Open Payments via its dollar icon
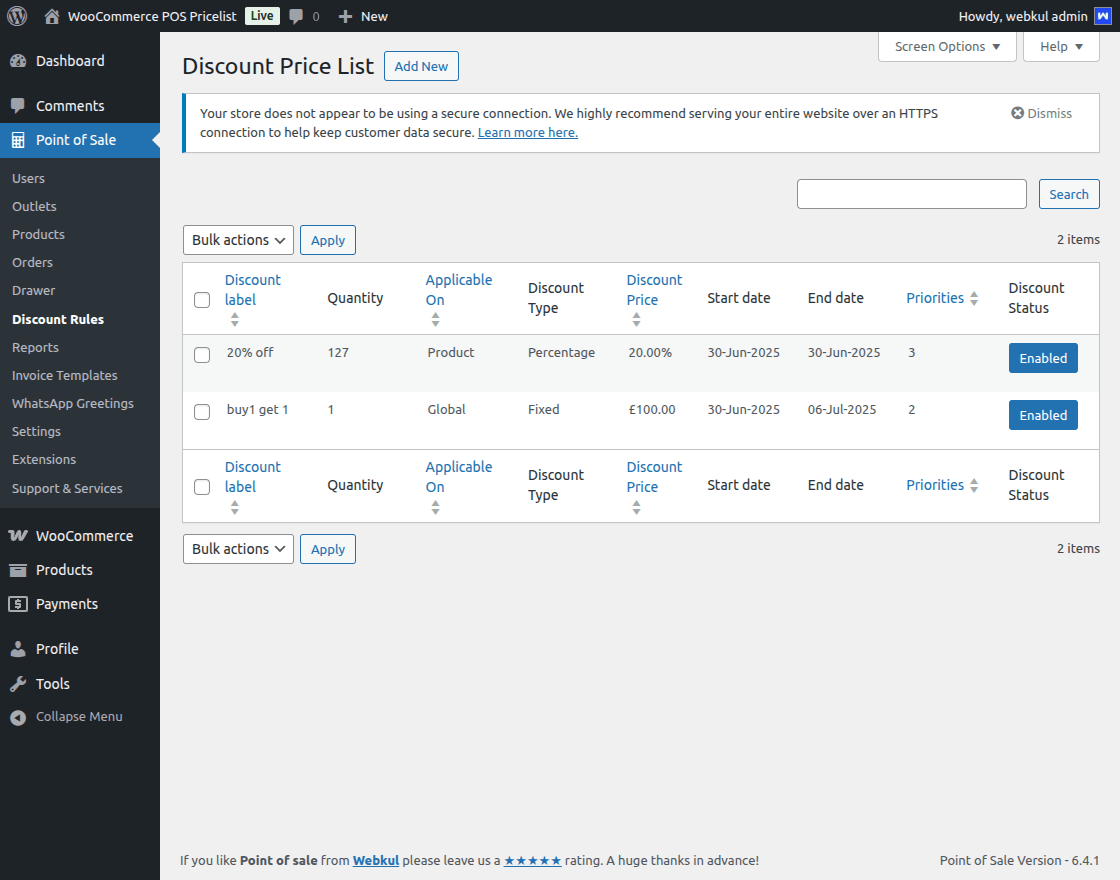 click(x=18, y=604)
